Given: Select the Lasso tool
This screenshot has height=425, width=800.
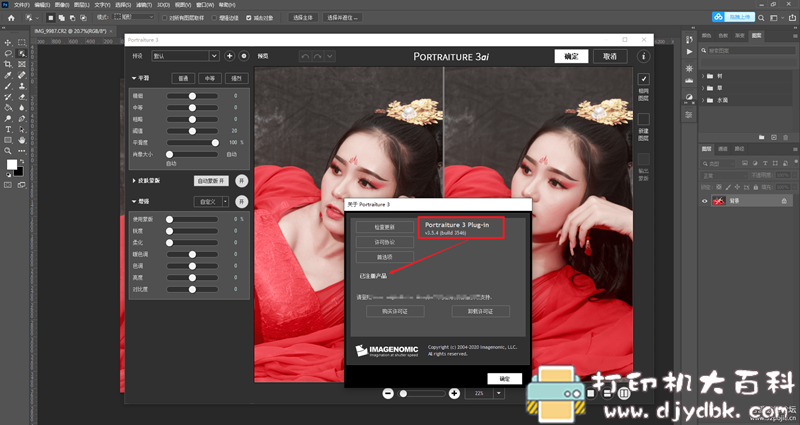Looking at the screenshot, I should click(x=8, y=53).
